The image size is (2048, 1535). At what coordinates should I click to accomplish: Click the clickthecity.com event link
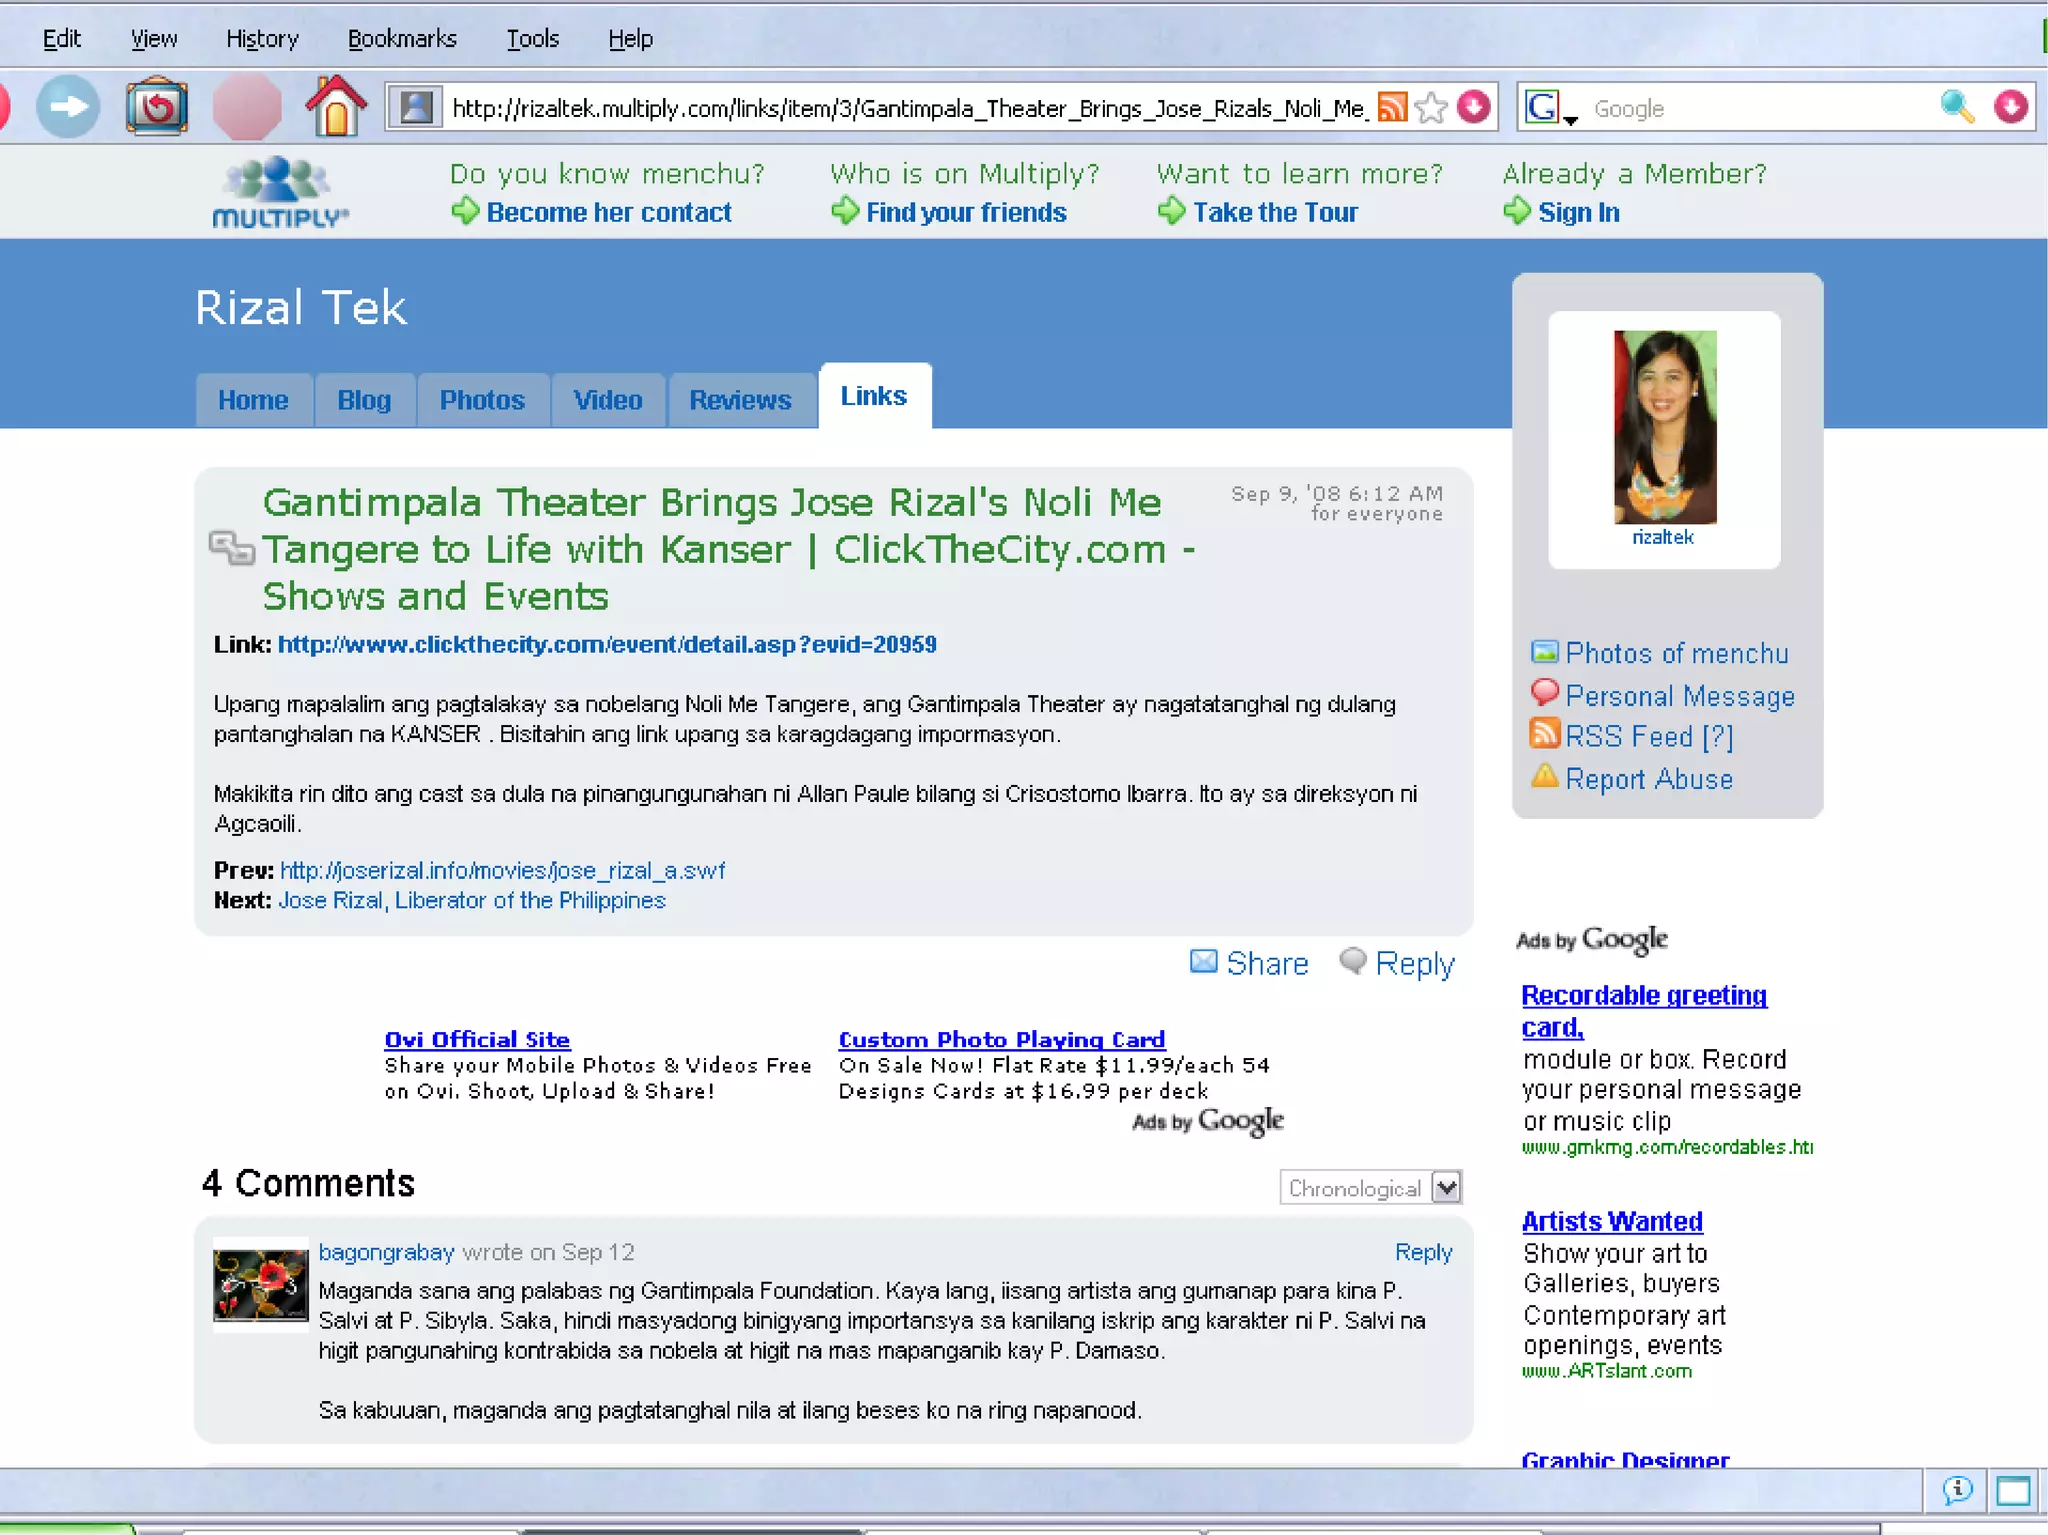[x=607, y=644]
